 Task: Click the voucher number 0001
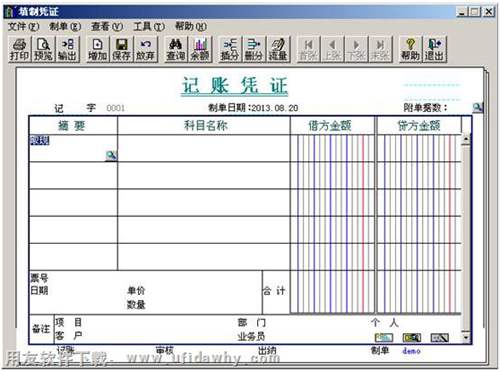coord(115,108)
